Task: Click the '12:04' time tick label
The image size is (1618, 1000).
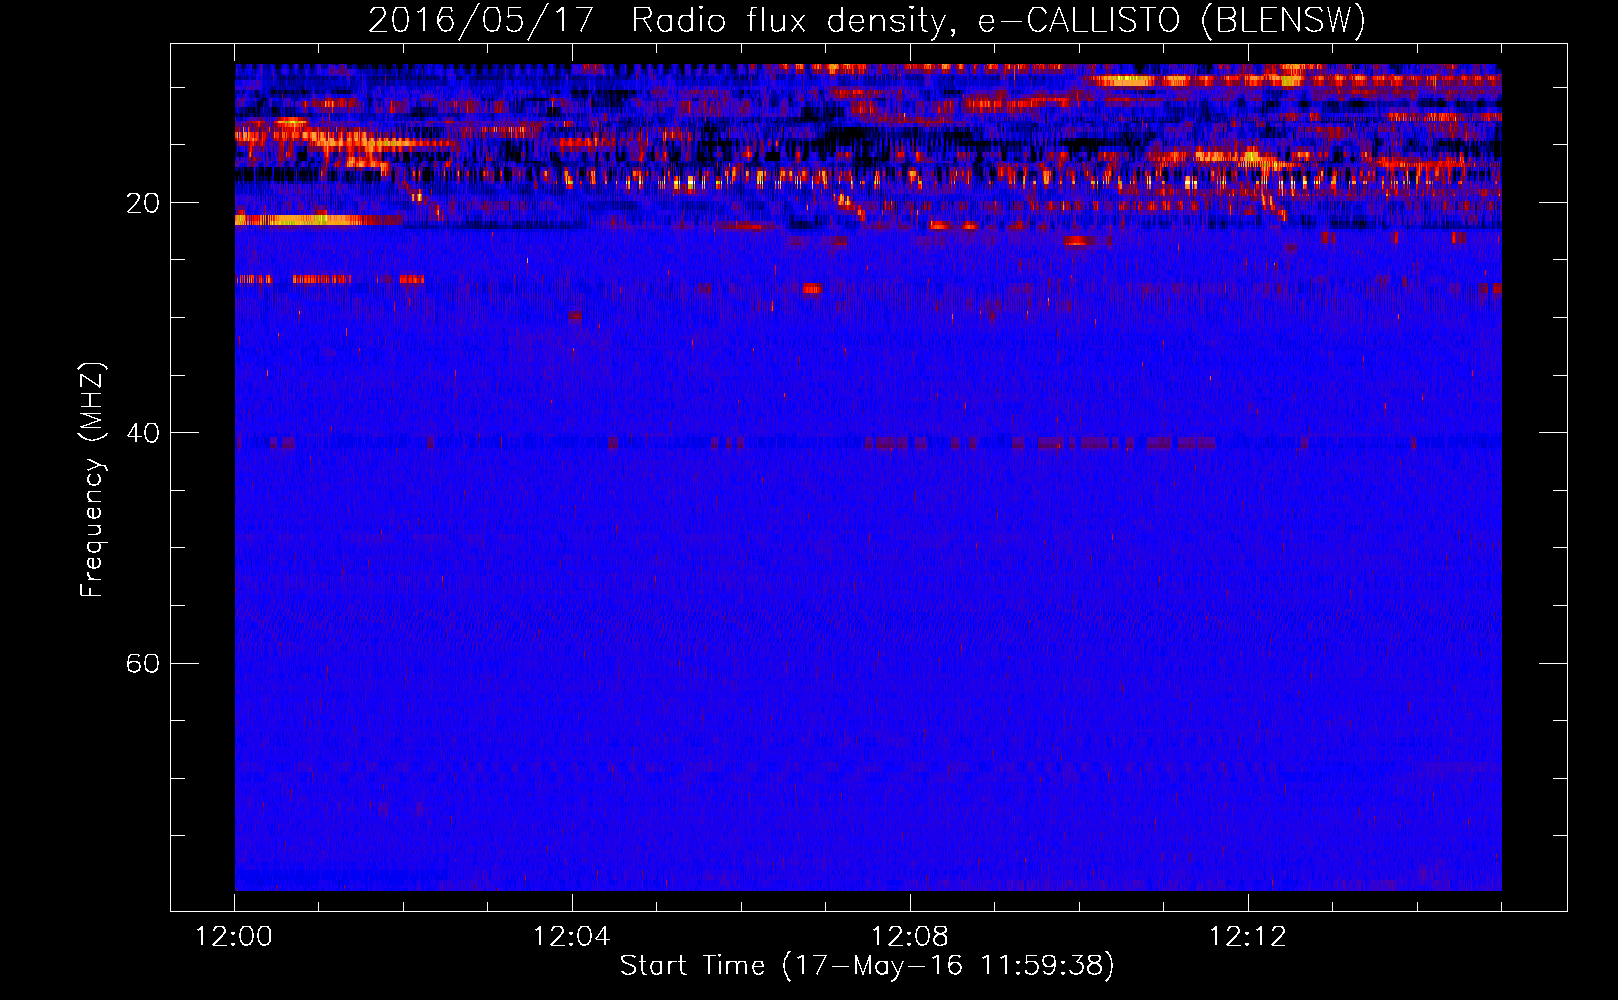Action: point(572,937)
